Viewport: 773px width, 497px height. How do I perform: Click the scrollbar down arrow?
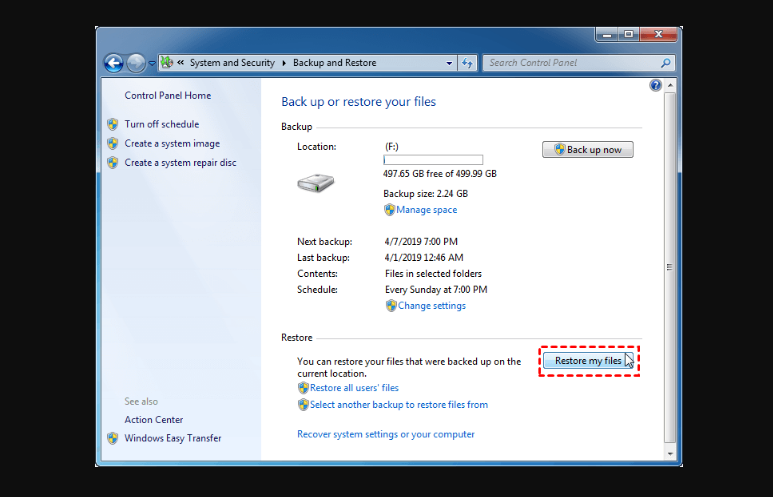(670, 454)
